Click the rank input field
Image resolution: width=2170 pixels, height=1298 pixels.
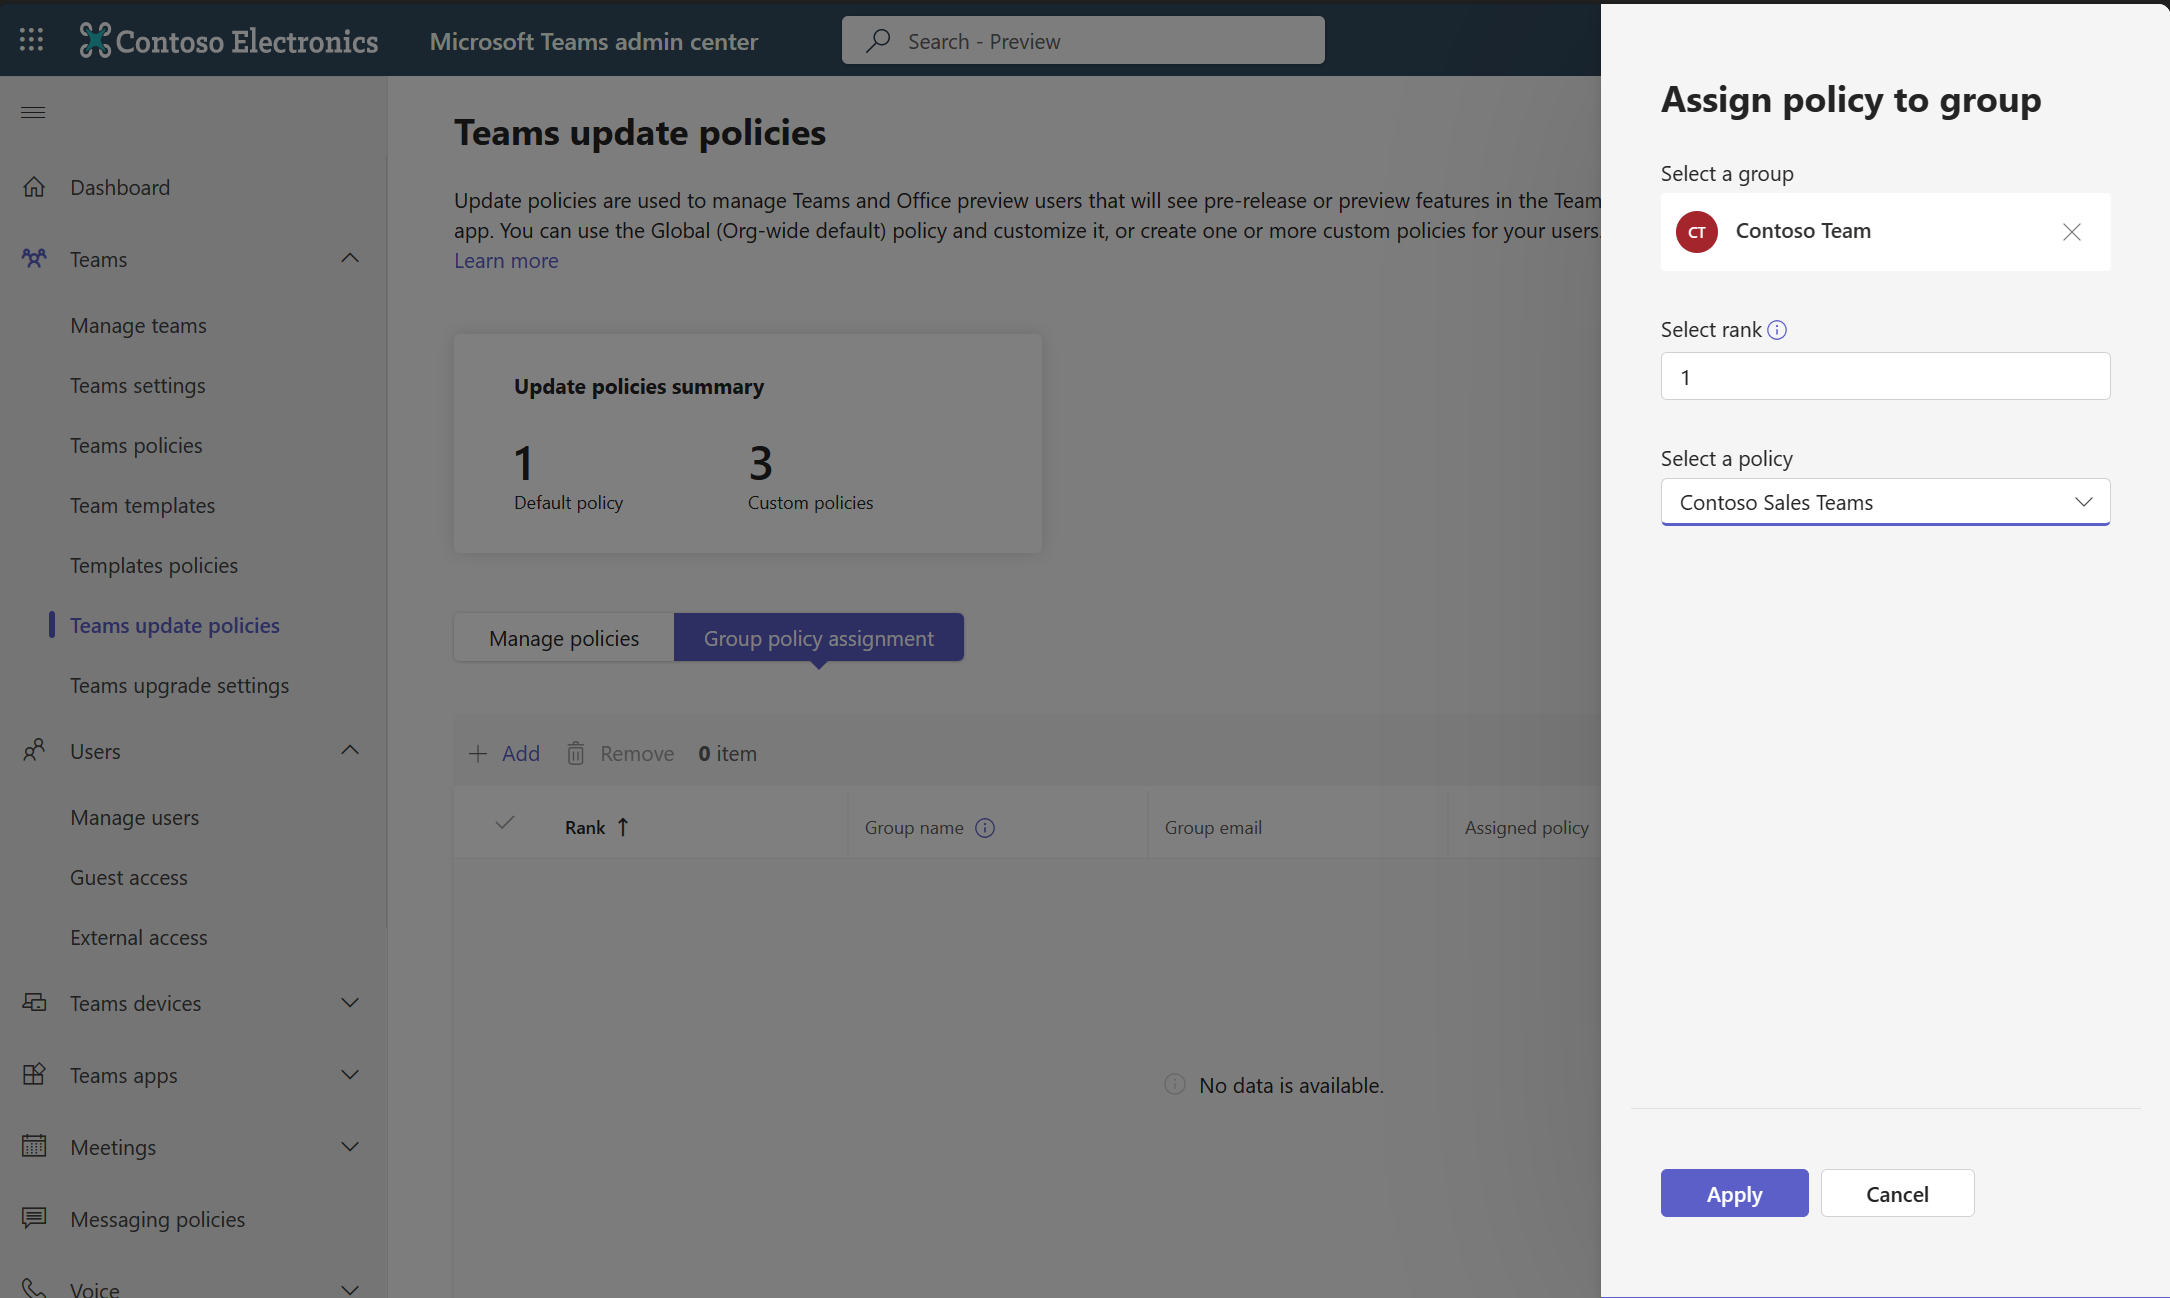pos(1884,375)
